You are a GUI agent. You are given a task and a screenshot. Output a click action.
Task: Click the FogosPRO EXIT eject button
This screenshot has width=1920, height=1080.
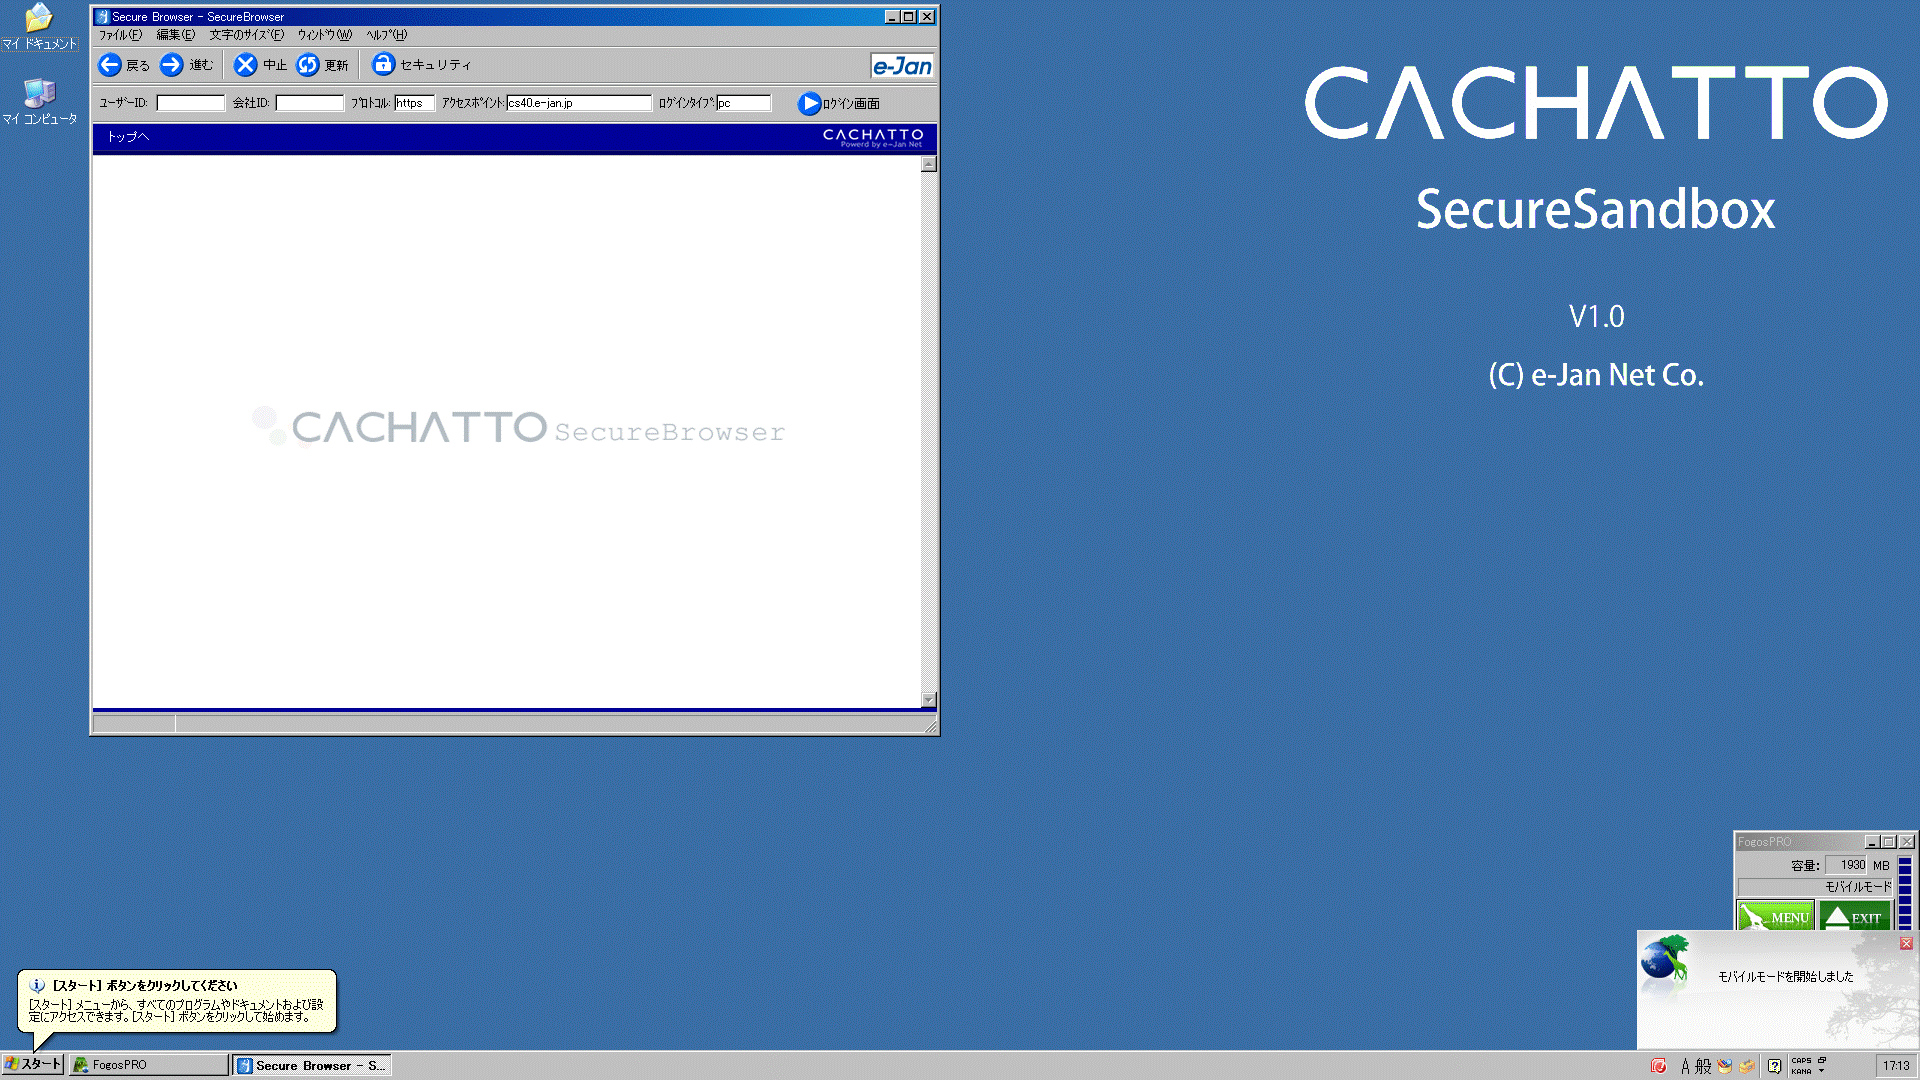tap(1855, 916)
